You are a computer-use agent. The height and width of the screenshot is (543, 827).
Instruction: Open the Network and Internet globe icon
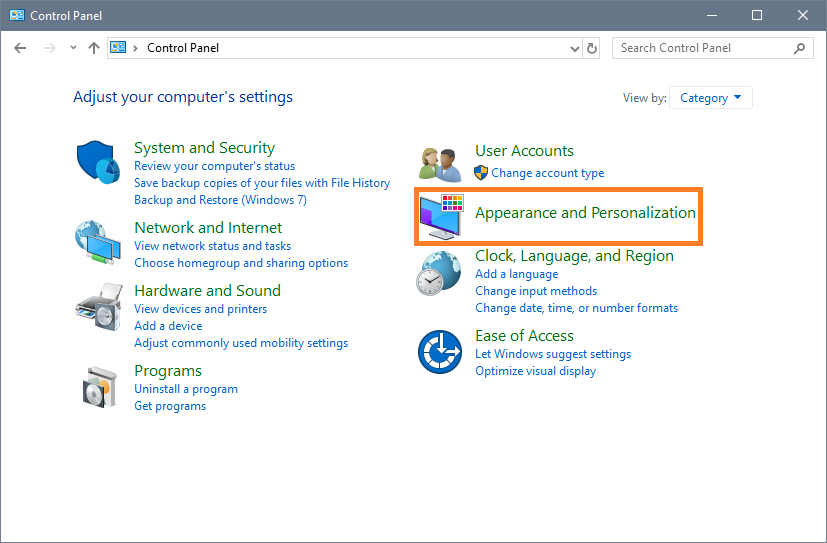pos(98,242)
